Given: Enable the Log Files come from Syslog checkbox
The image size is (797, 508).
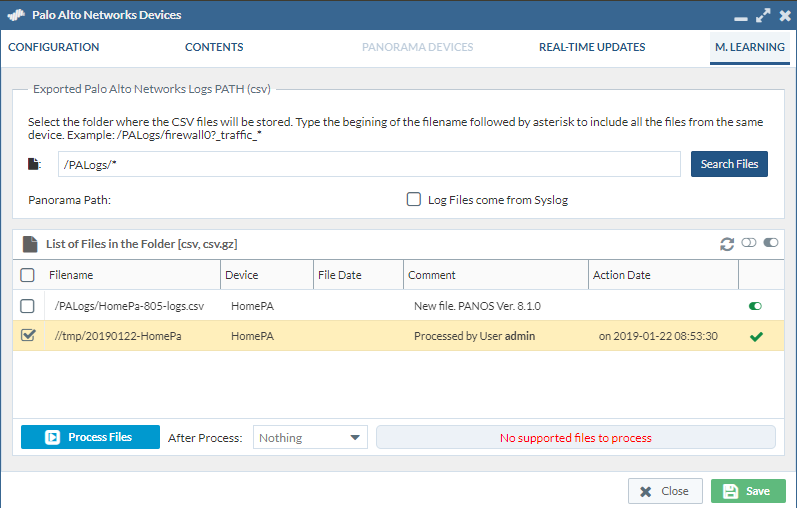Looking at the screenshot, I should (414, 200).
